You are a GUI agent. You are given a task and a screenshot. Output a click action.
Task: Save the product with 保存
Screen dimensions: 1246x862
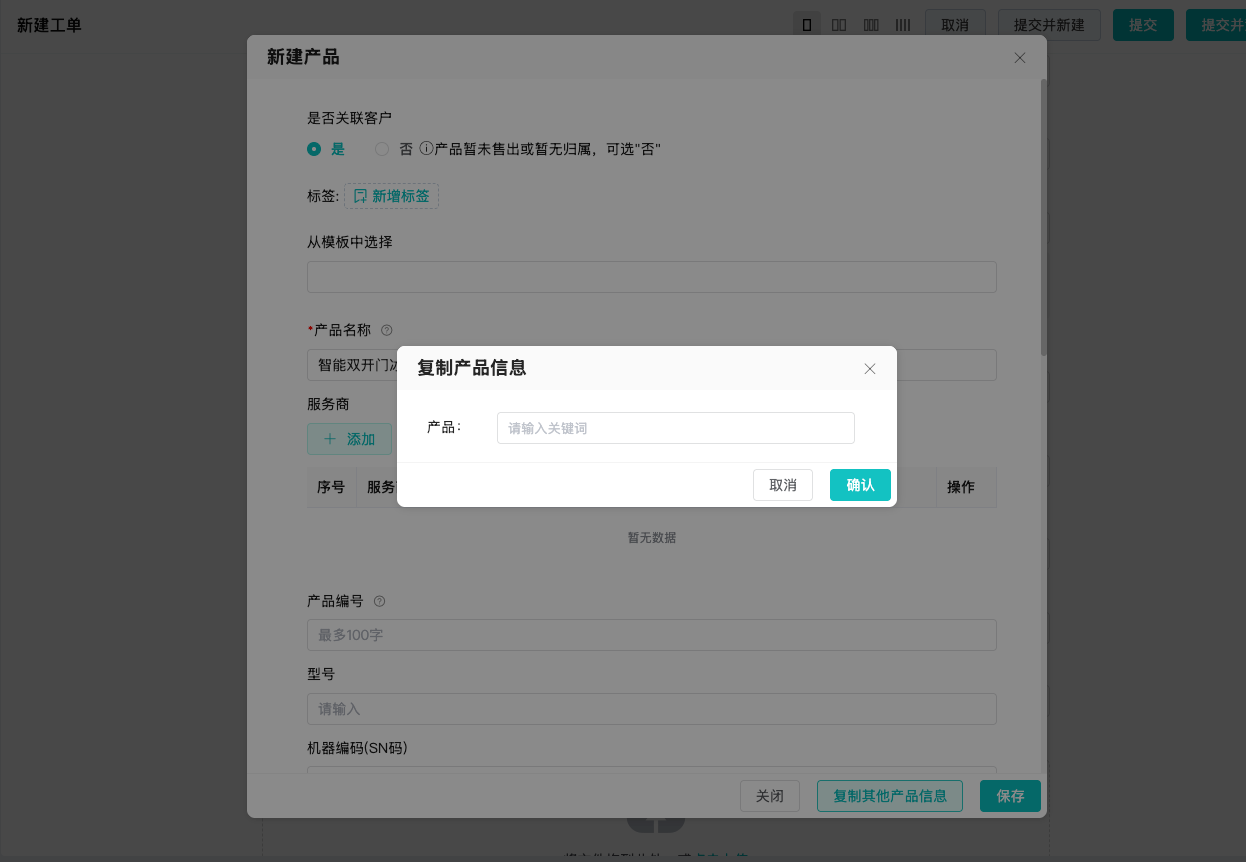point(1010,796)
